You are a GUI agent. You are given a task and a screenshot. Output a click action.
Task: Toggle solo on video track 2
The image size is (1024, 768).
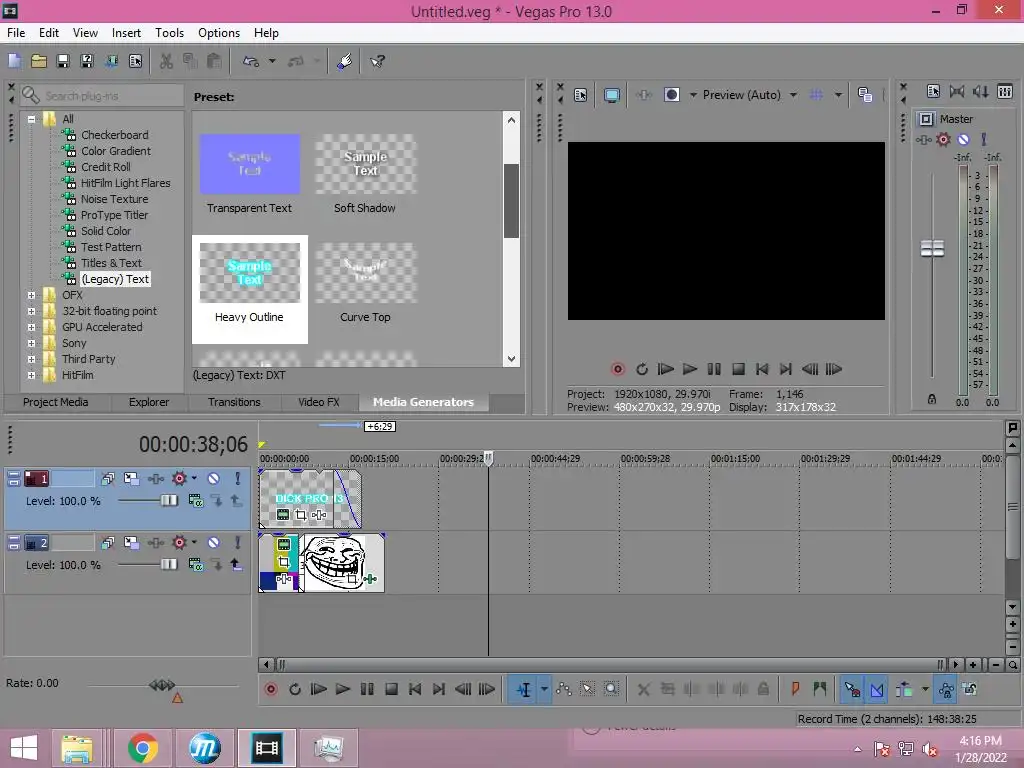pyautogui.click(x=238, y=543)
